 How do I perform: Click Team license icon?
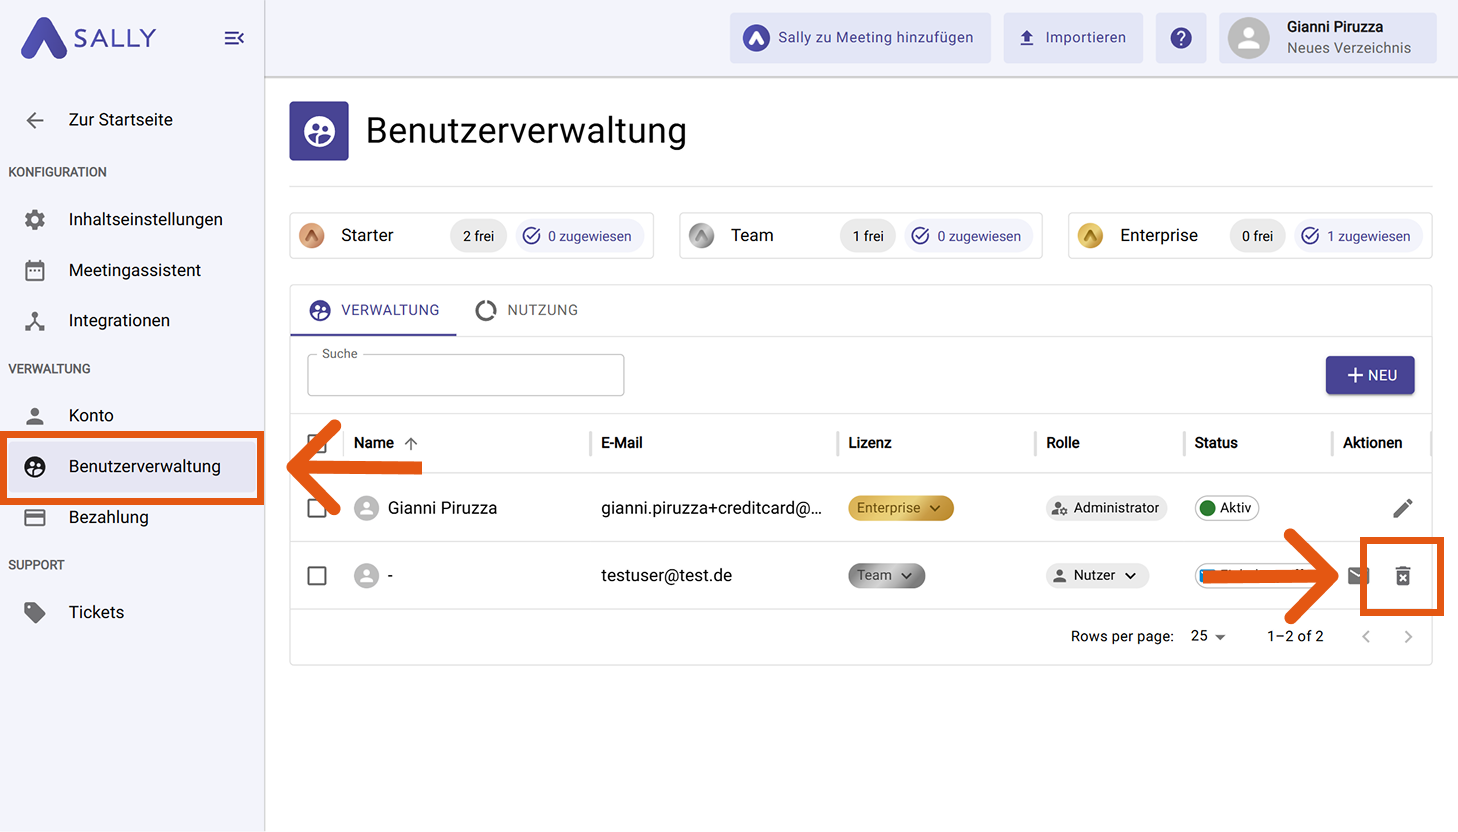point(702,236)
